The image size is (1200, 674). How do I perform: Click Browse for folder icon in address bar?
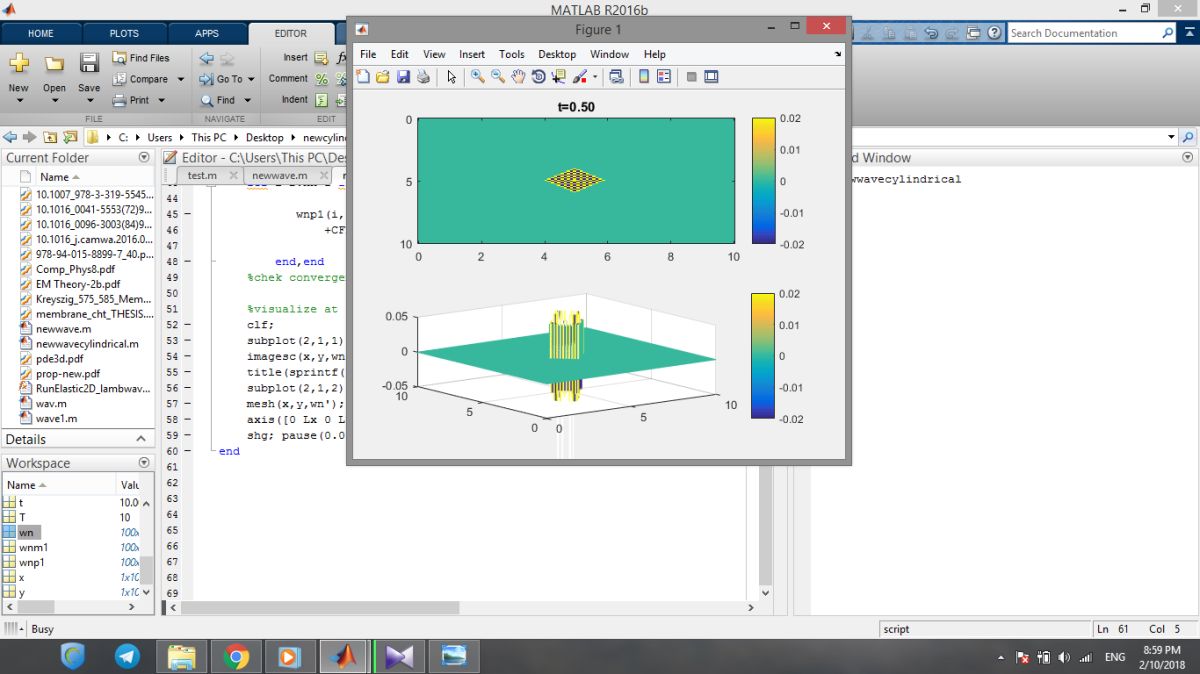pyautogui.click(x=70, y=137)
